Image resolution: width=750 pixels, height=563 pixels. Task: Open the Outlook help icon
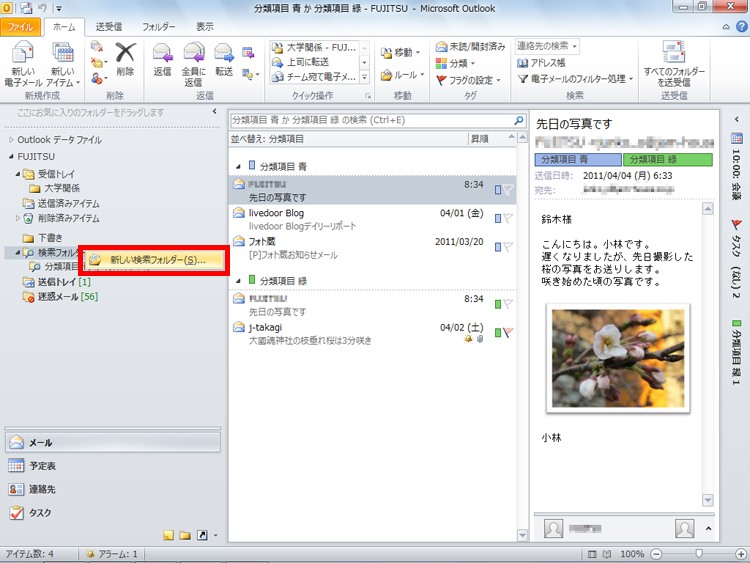741,27
